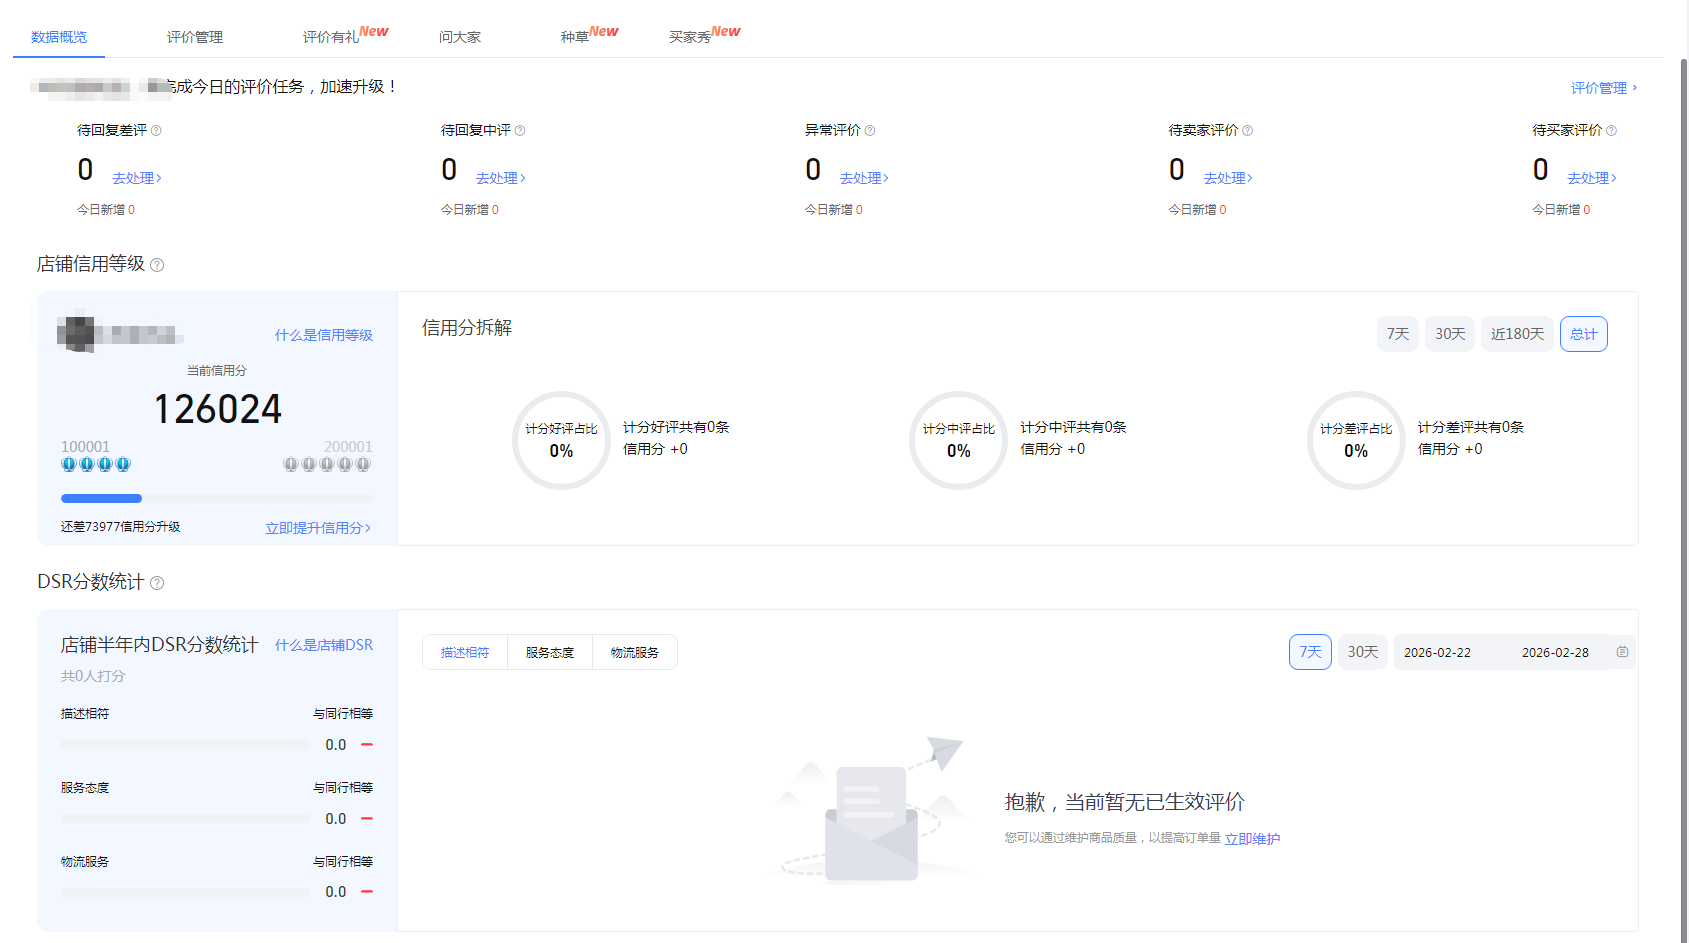1689x943 pixels.
Task: Click the credit score upgrade progress bar
Action: pos(216,498)
